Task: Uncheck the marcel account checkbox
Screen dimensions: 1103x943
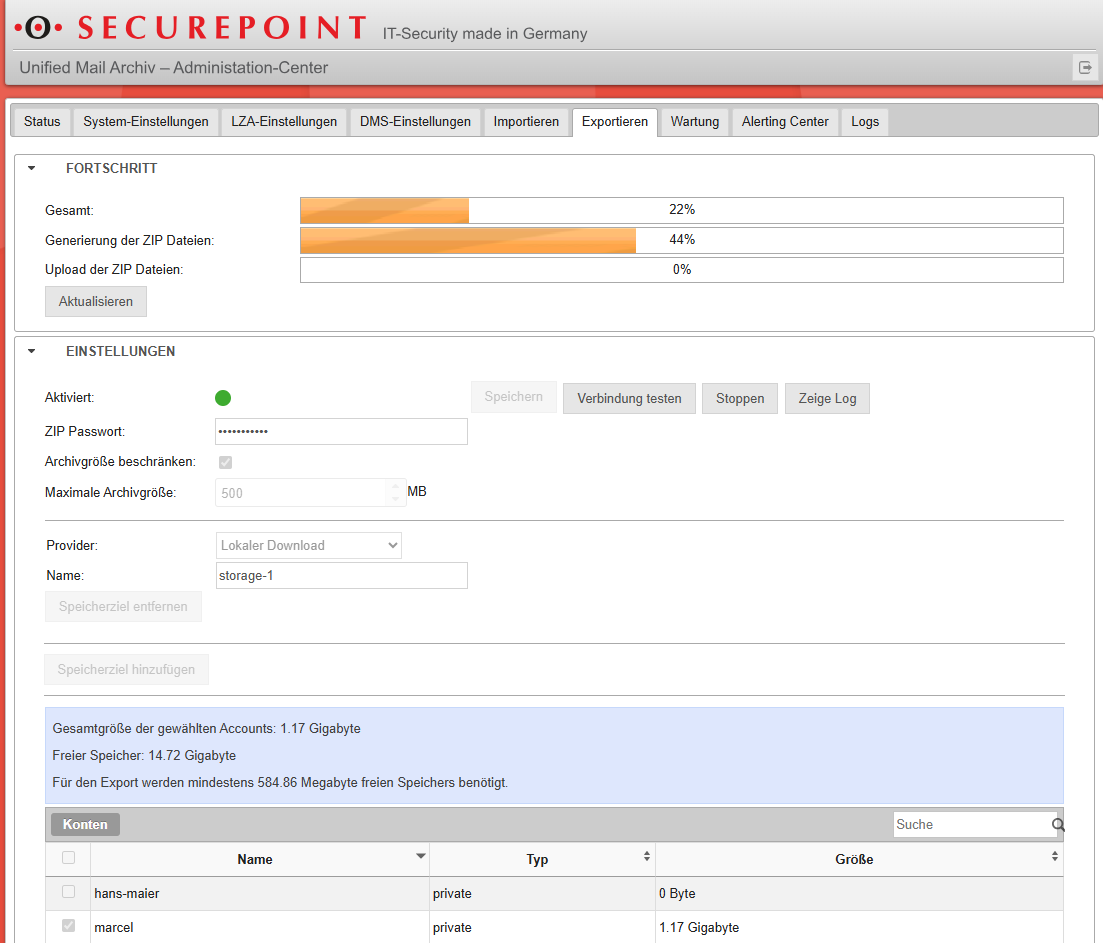Action: point(68,925)
